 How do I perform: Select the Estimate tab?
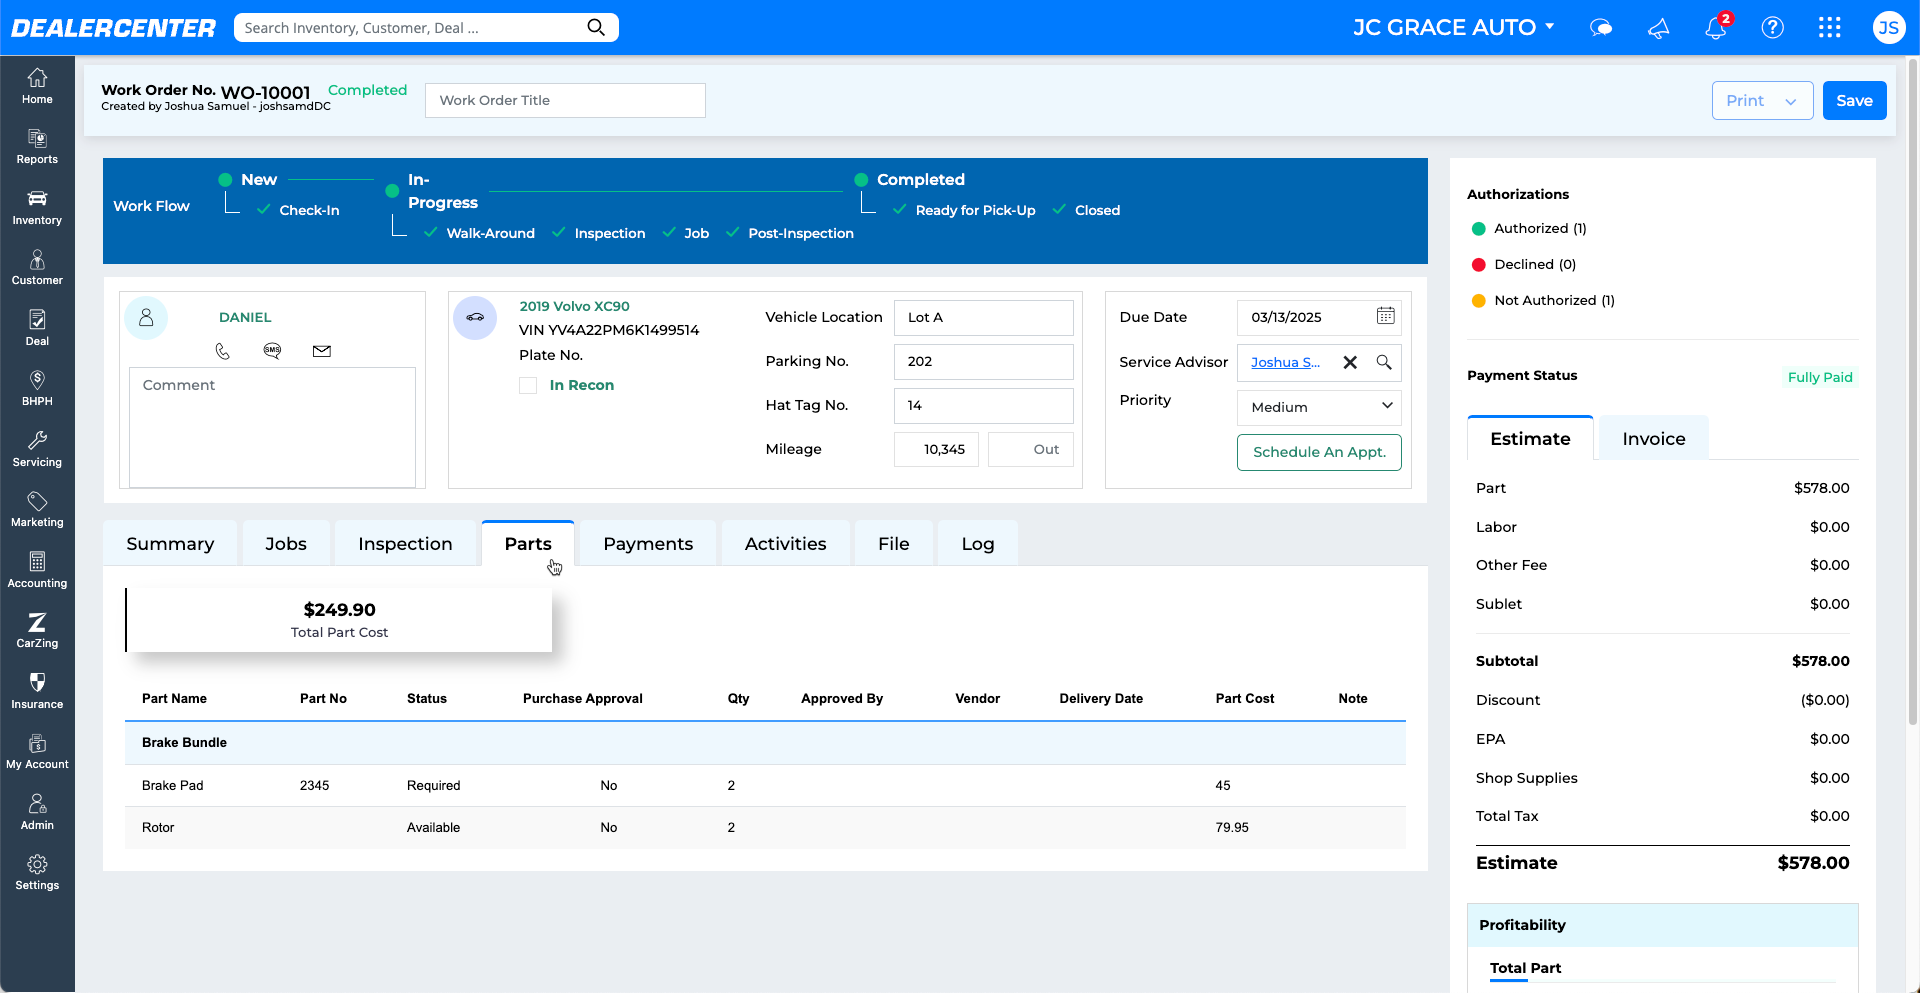(x=1530, y=438)
